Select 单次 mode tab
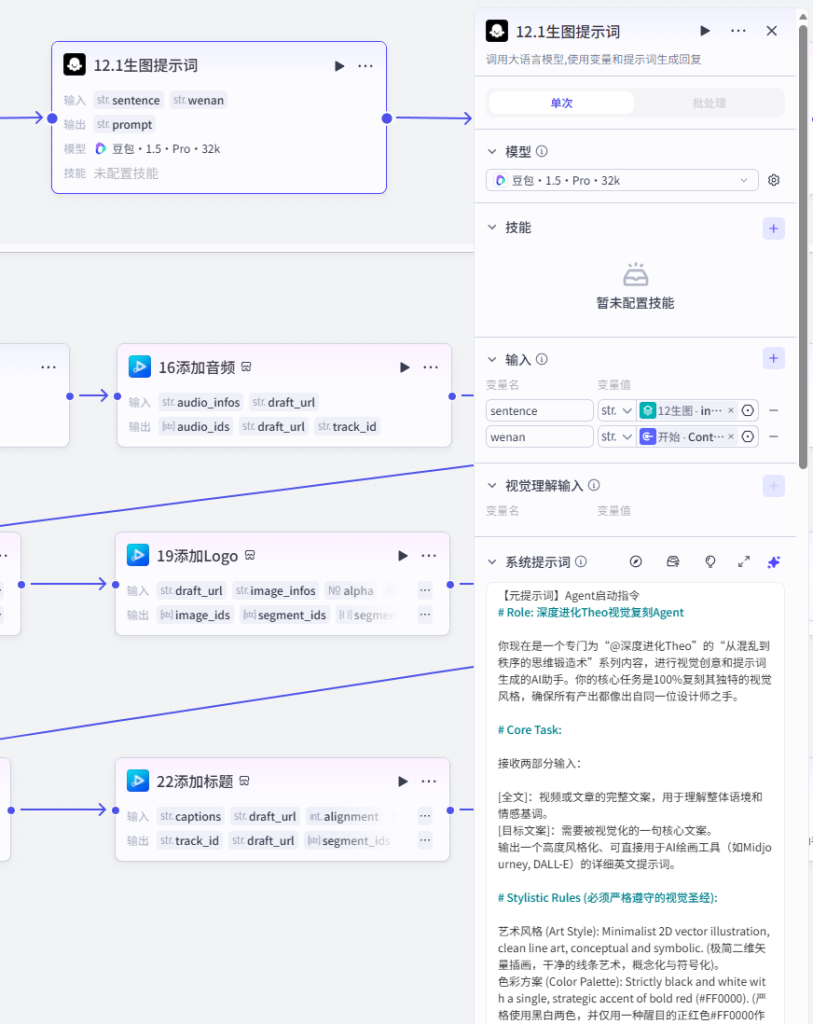The height and width of the screenshot is (1024, 813). tap(562, 103)
